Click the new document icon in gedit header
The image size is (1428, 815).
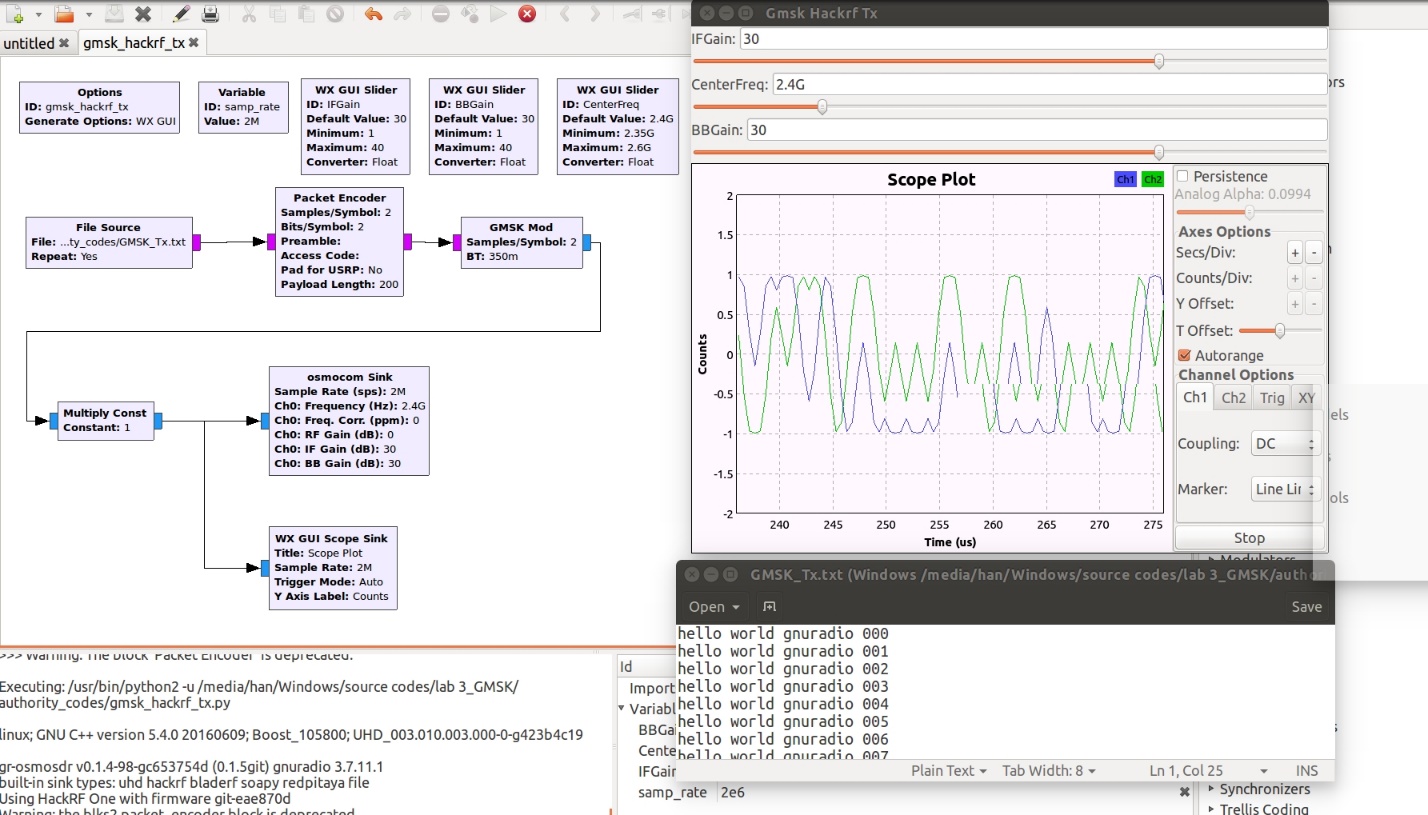click(x=769, y=606)
